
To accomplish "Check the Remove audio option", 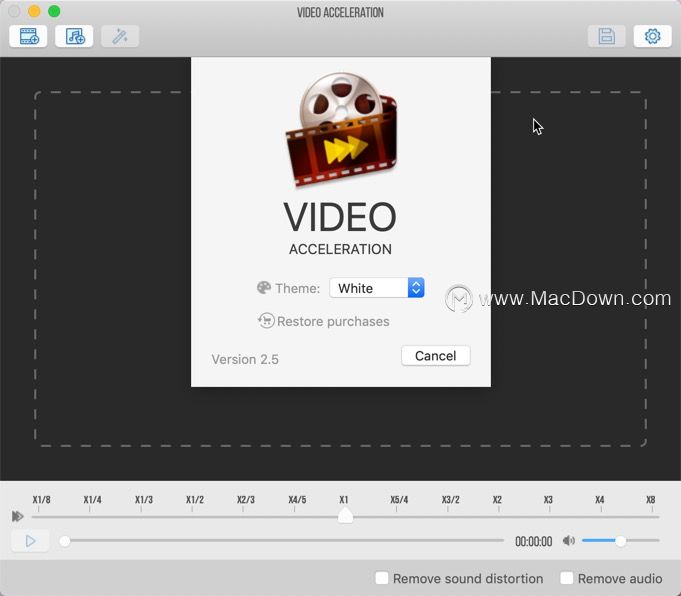I will [567, 578].
